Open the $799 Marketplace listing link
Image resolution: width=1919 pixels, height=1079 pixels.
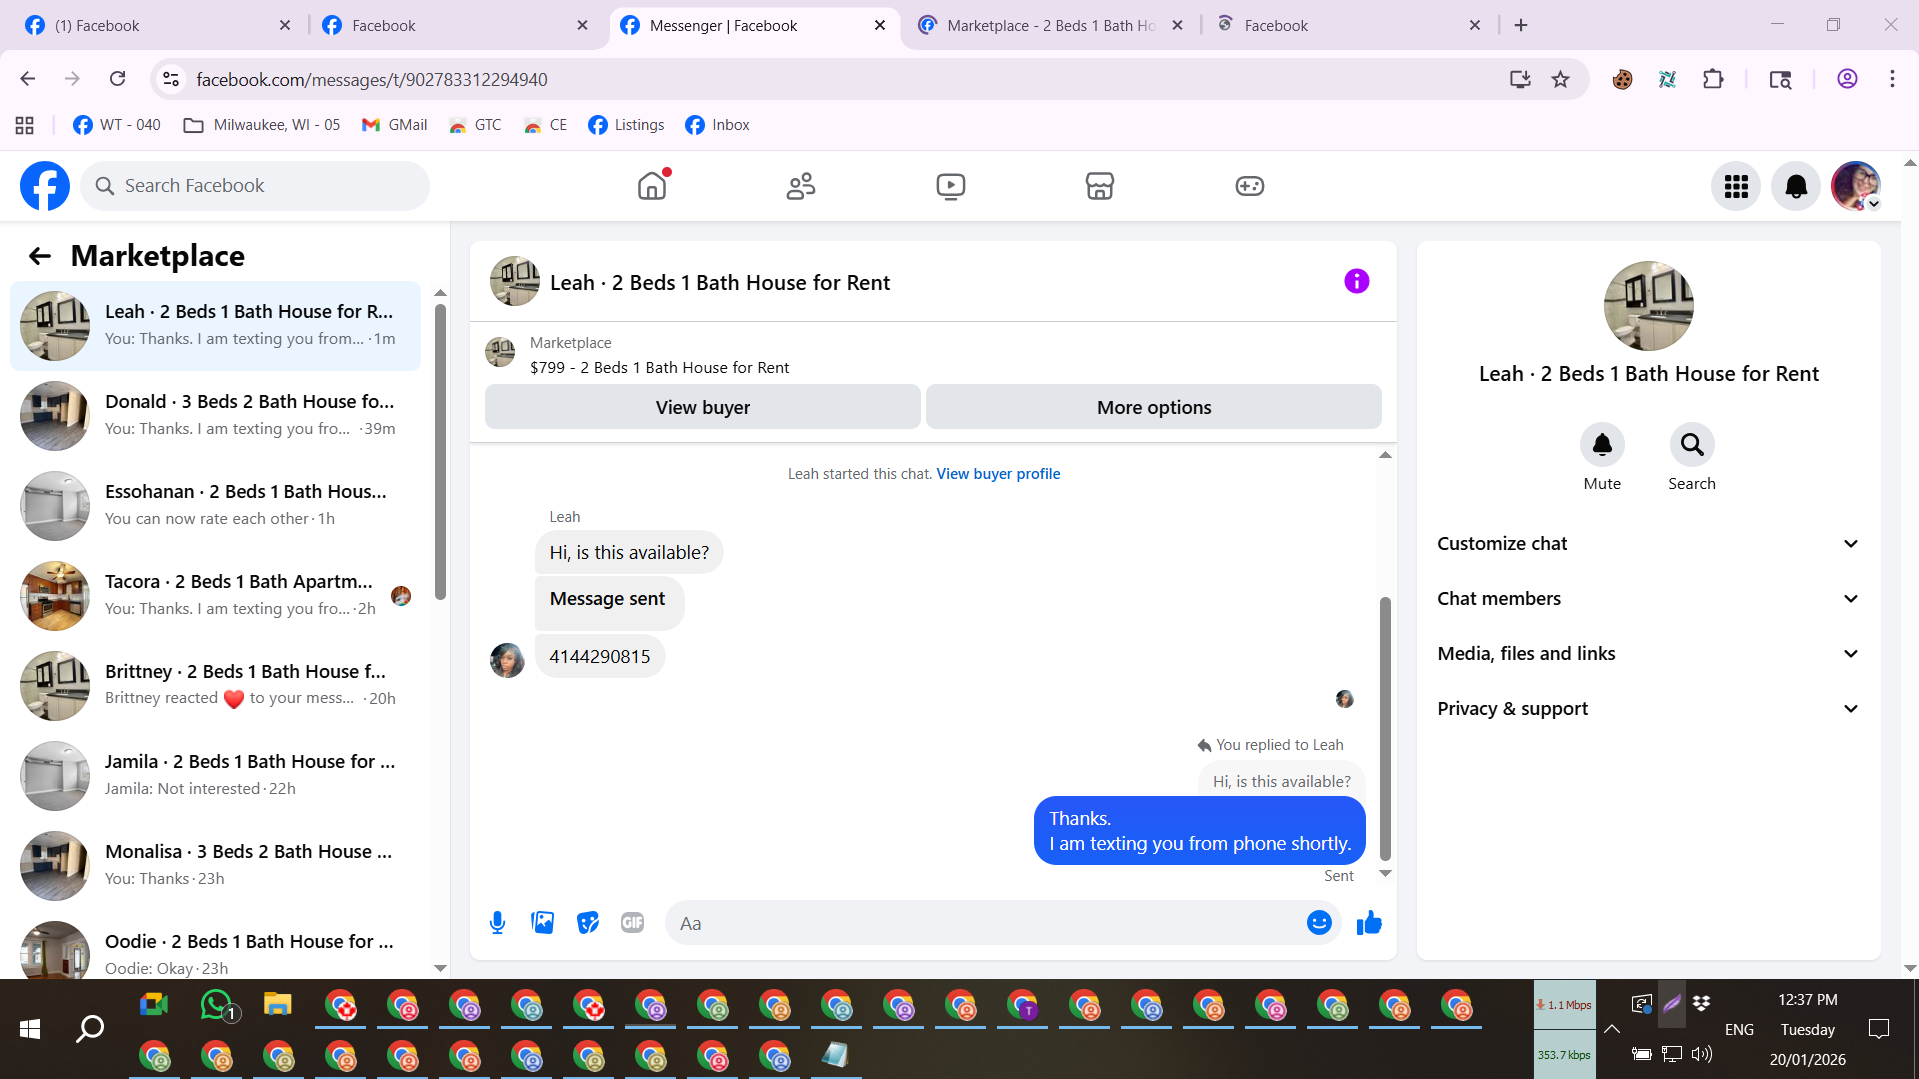659,368
